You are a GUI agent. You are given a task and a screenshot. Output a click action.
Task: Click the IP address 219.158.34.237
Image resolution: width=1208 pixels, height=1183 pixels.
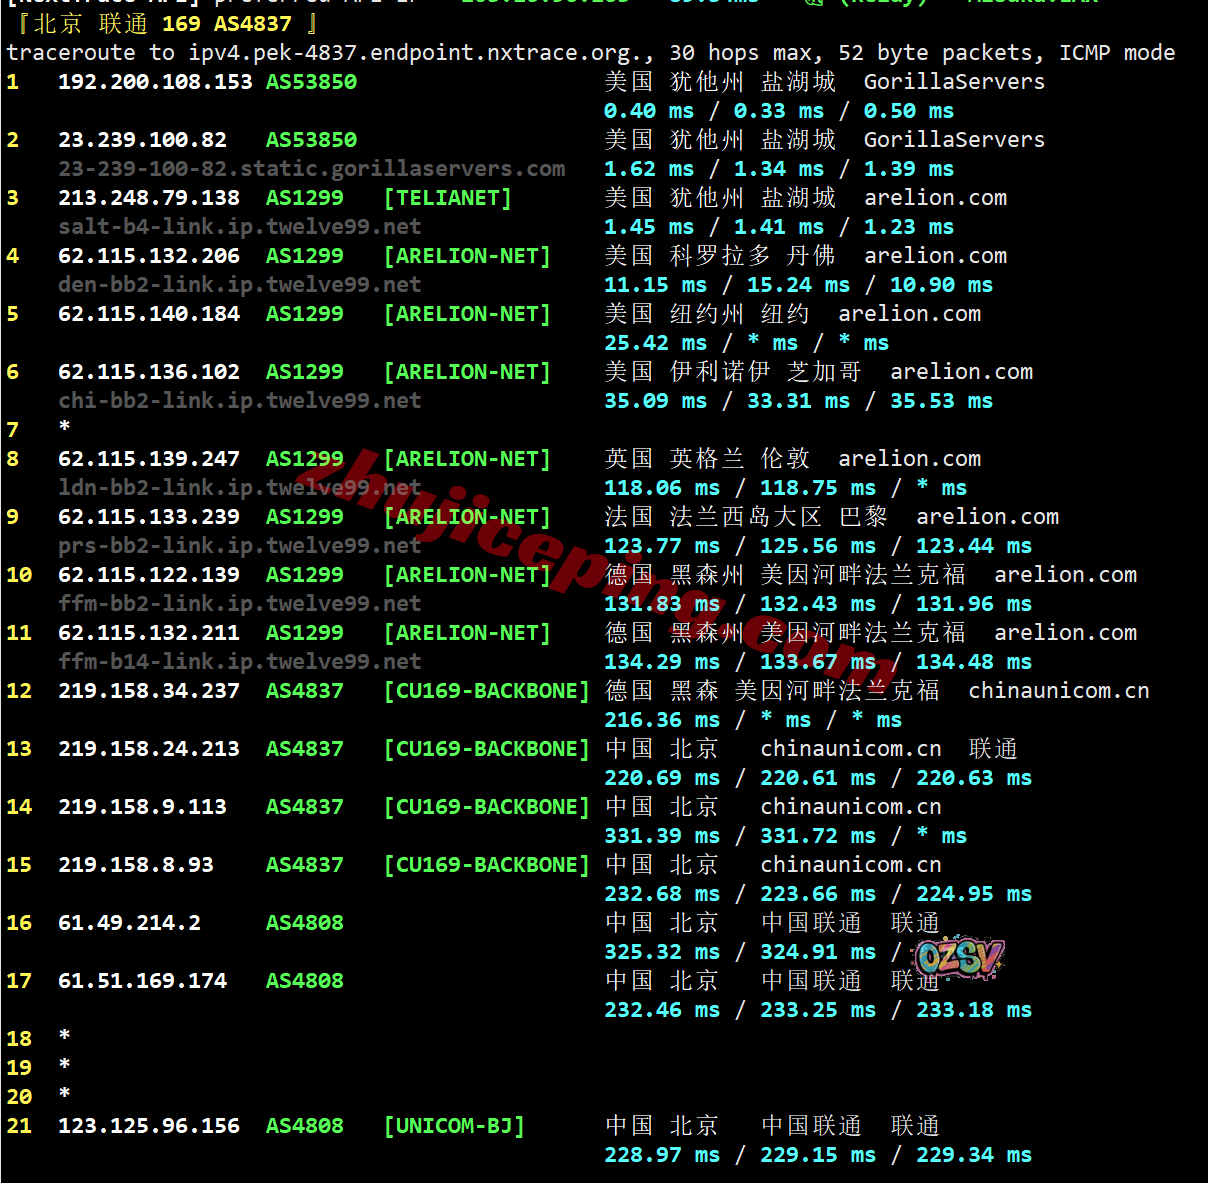point(149,691)
